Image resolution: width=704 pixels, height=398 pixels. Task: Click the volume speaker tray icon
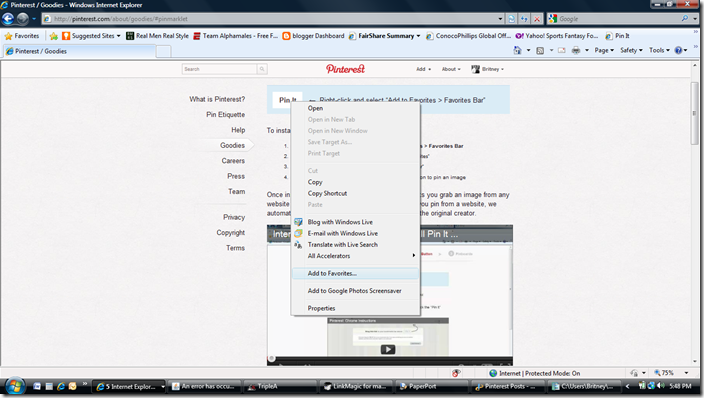coord(660,386)
